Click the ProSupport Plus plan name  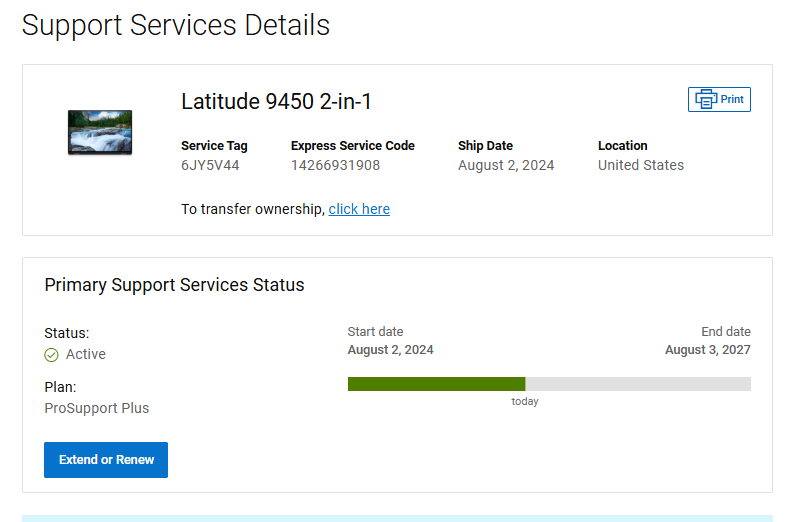[x=97, y=408]
